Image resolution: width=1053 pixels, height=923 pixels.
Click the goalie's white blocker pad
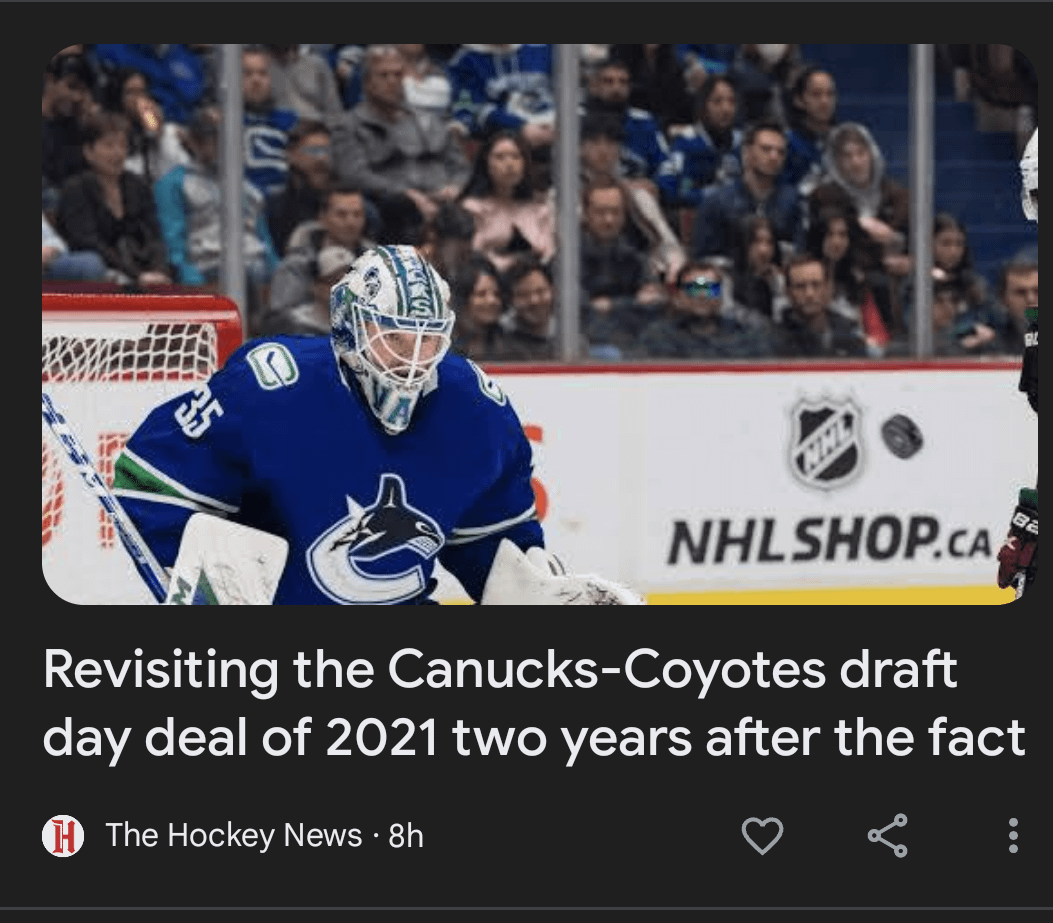pyautogui.click(x=228, y=560)
